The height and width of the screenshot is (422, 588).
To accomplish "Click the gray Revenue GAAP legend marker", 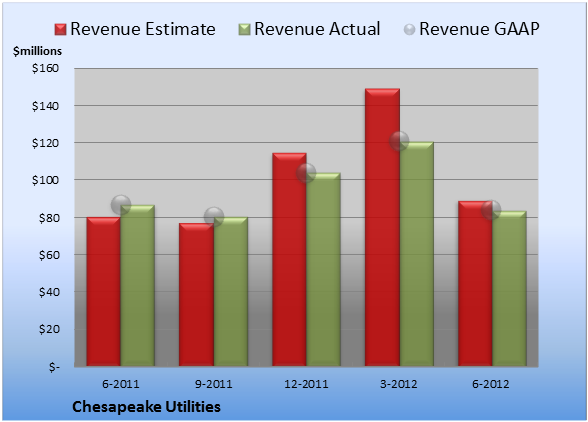I will coord(410,30).
